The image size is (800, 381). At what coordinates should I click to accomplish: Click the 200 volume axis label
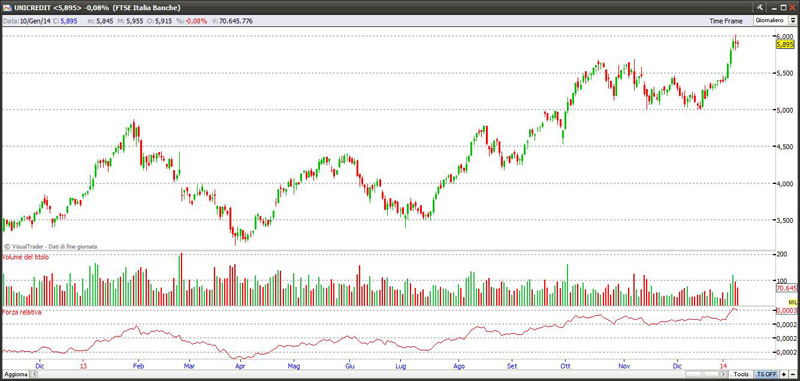click(782, 254)
